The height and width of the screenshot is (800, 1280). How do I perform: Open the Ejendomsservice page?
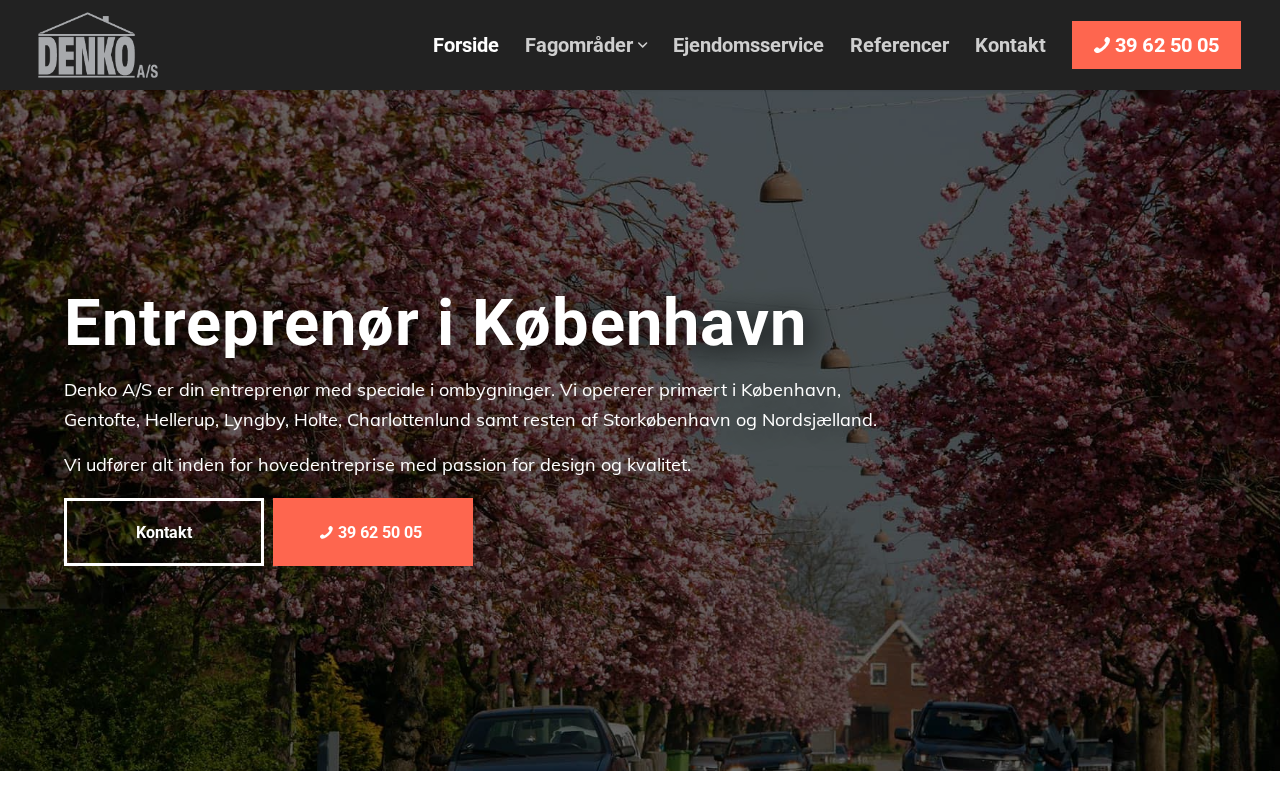click(x=748, y=45)
